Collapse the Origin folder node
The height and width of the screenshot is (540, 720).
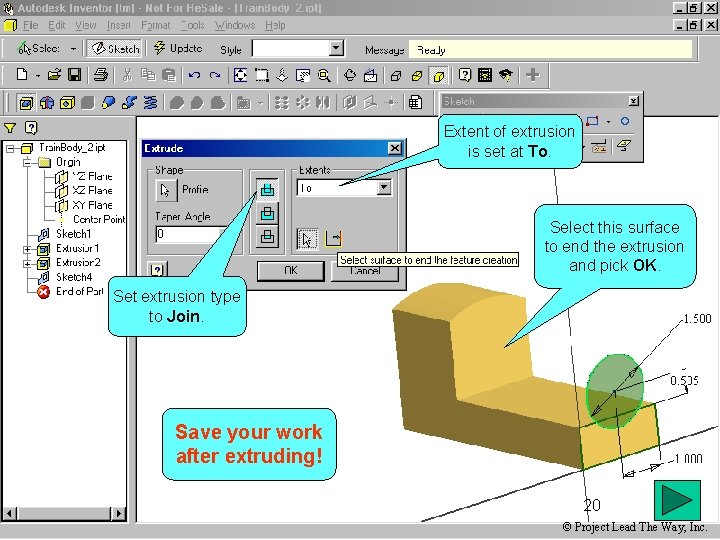[27, 162]
